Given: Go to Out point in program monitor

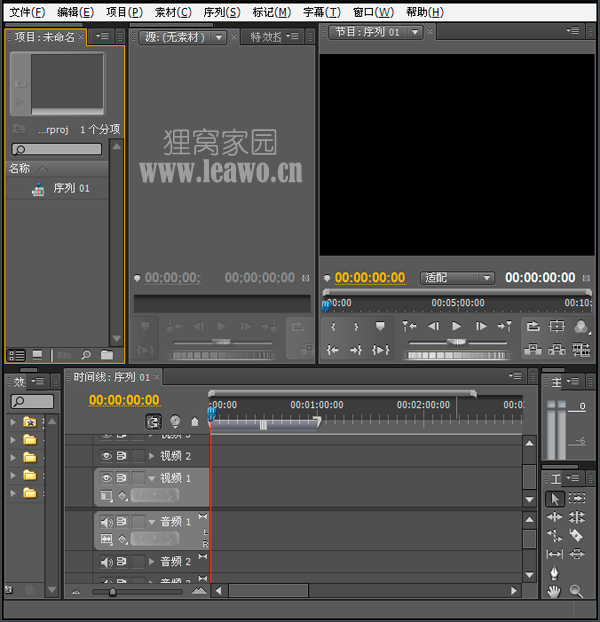Looking at the screenshot, I should click(356, 350).
